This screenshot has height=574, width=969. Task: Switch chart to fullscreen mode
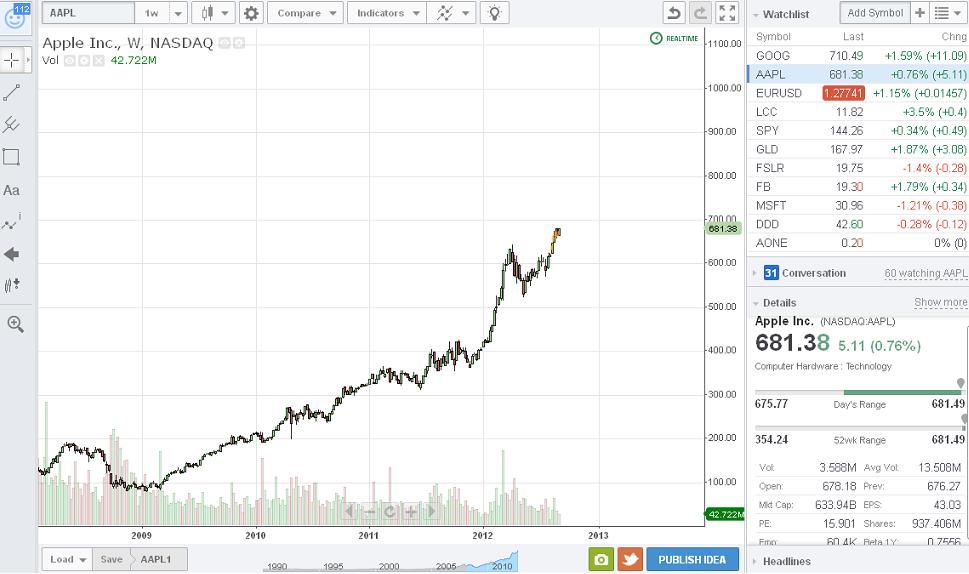[727, 13]
